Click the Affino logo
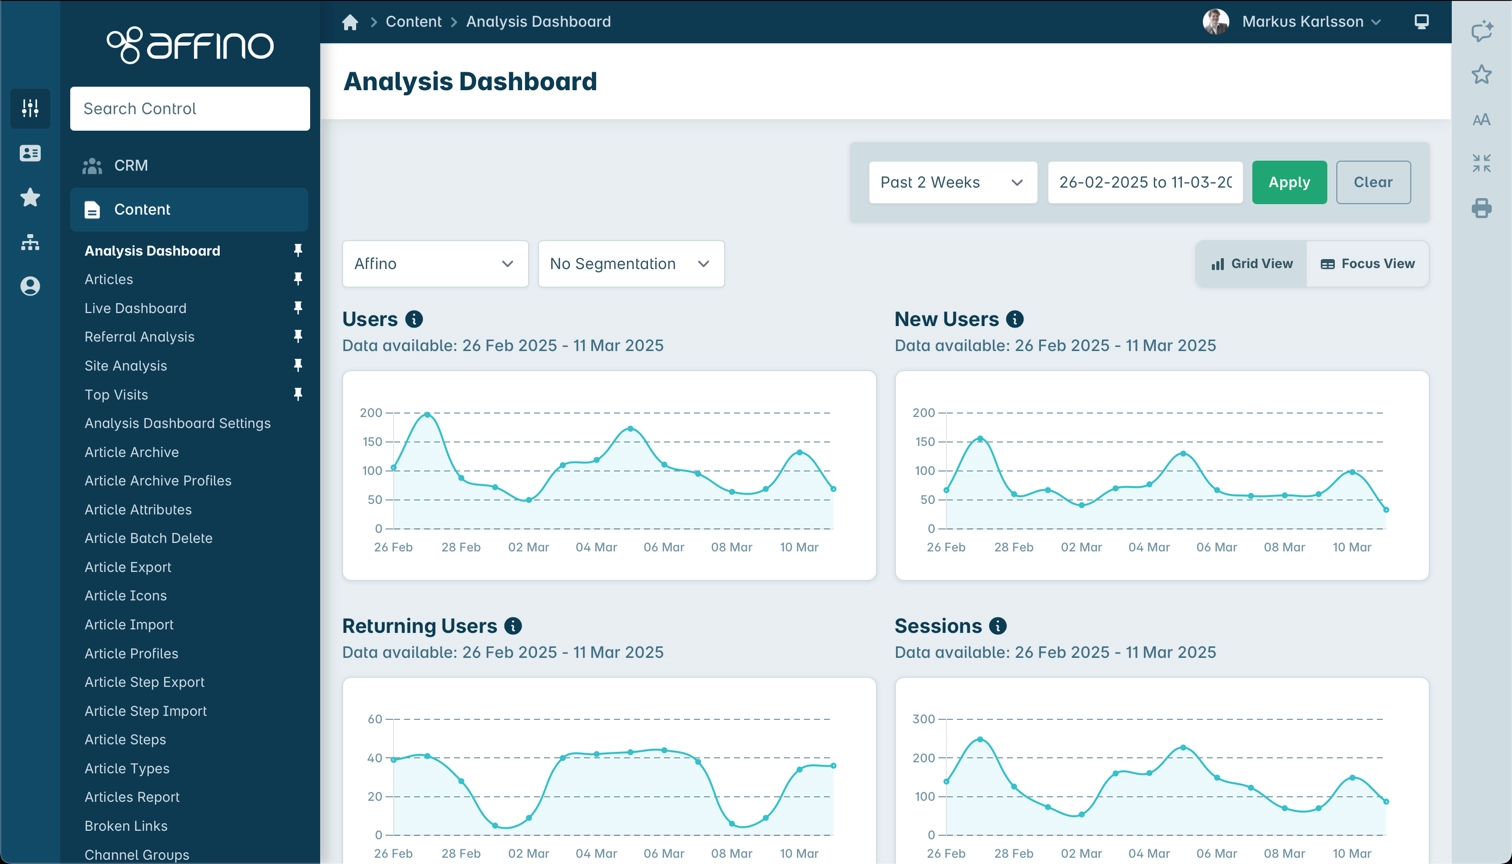 (190, 45)
